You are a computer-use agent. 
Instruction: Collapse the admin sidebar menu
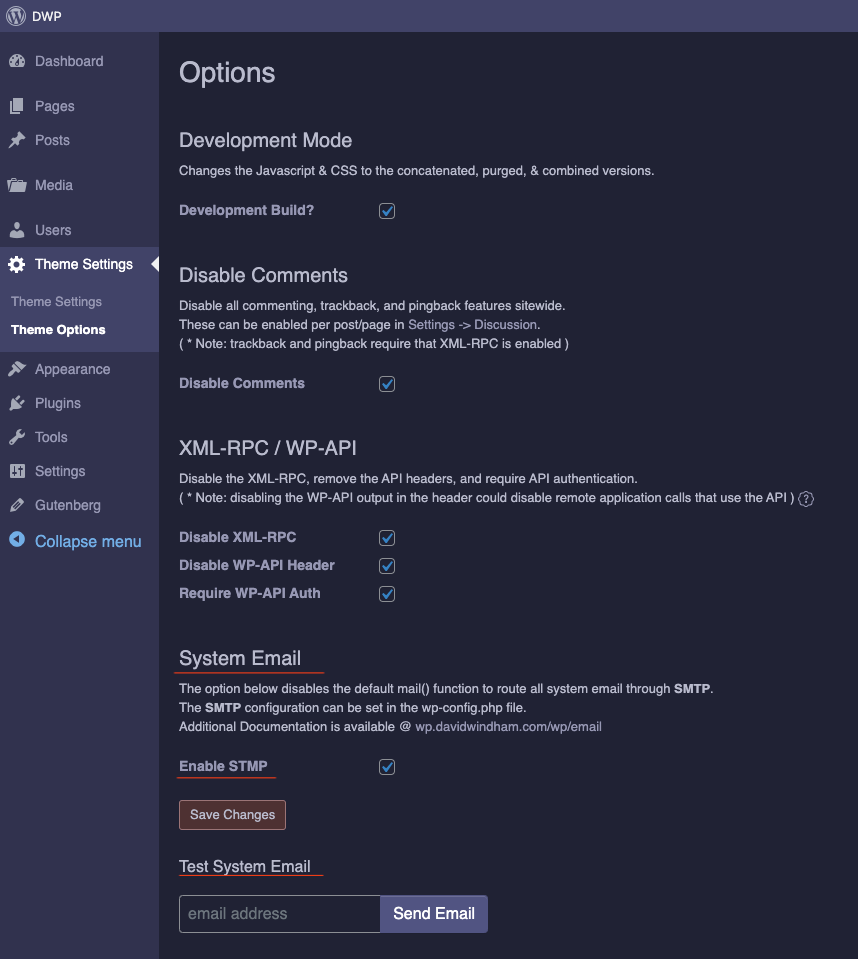click(76, 541)
